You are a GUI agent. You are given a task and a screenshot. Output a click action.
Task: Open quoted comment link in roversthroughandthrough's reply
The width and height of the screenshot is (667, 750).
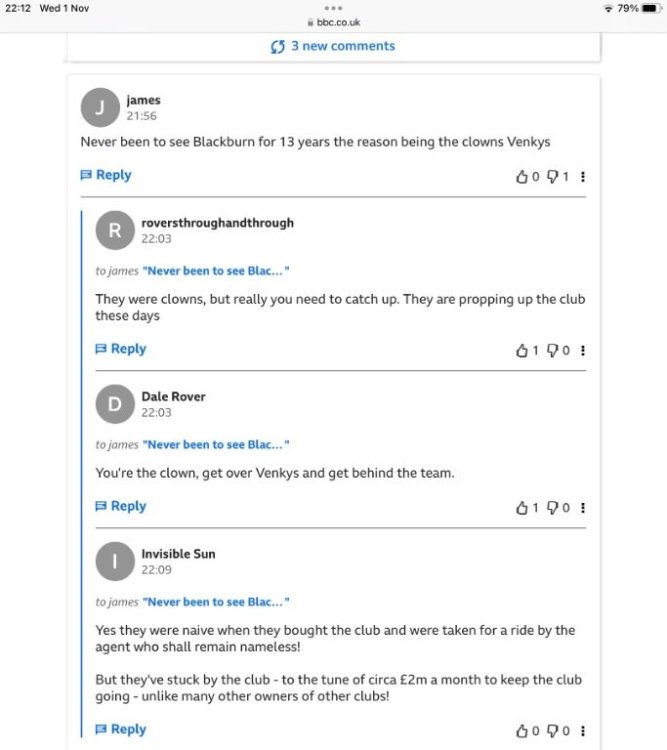tap(216, 271)
